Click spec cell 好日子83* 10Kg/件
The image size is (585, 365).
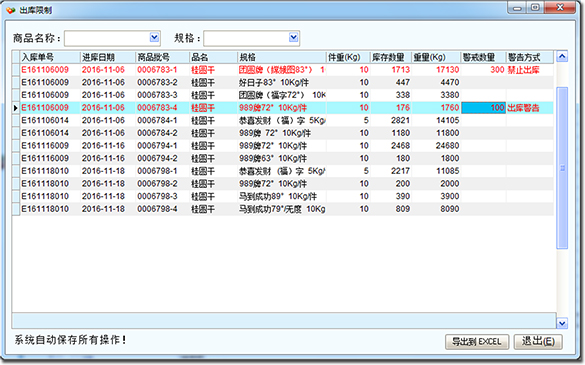[x=282, y=82]
